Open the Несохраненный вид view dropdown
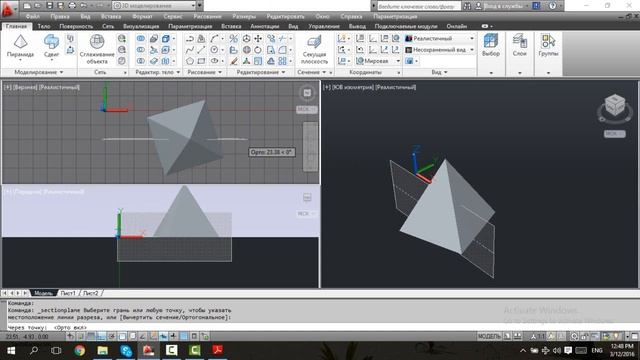 pyautogui.click(x=440, y=50)
